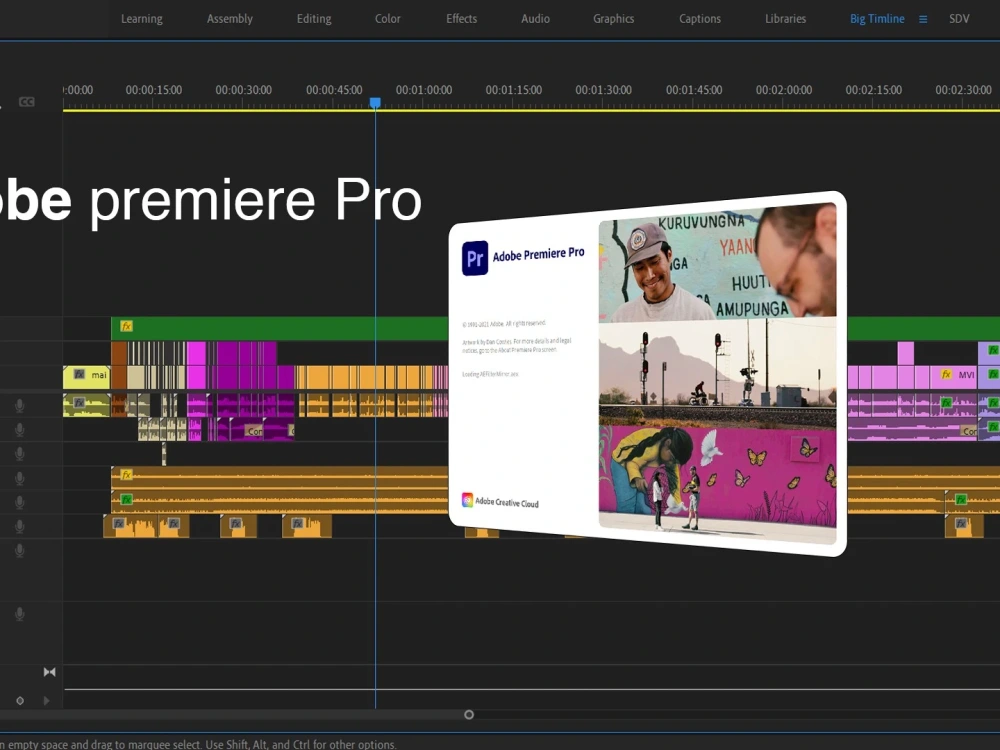Click the fx badge on the mai clip
This screenshot has width=1000, height=750.
click(x=79, y=374)
